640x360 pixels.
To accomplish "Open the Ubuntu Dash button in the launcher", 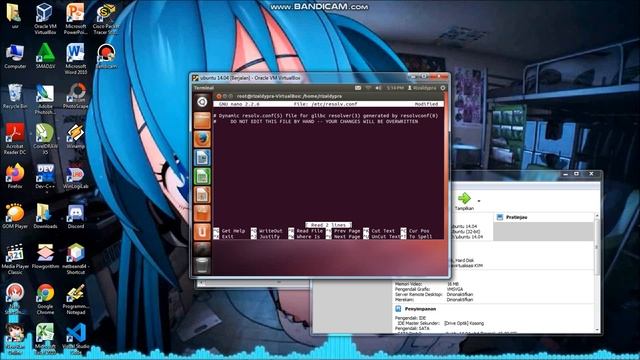I will (x=202, y=102).
